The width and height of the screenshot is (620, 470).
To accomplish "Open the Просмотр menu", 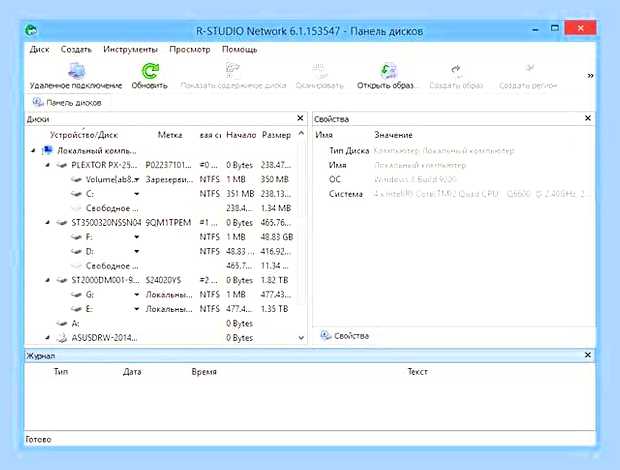I will pos(190,49).
